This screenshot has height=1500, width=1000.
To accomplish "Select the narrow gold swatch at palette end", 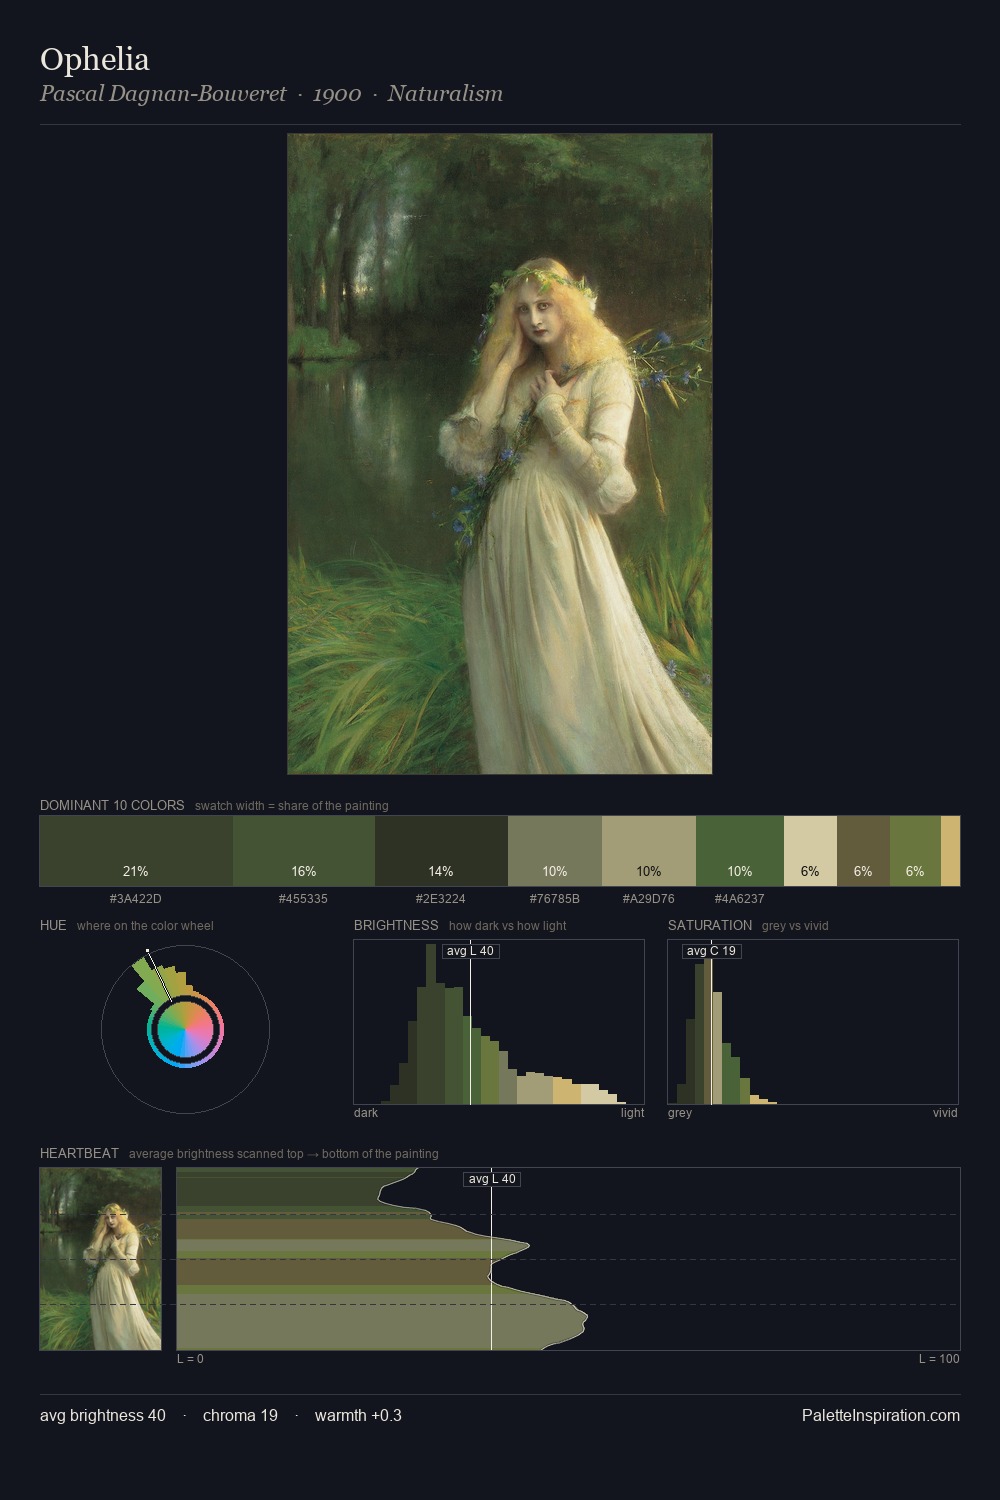I will pyautogui.click(x=950, y=851).
